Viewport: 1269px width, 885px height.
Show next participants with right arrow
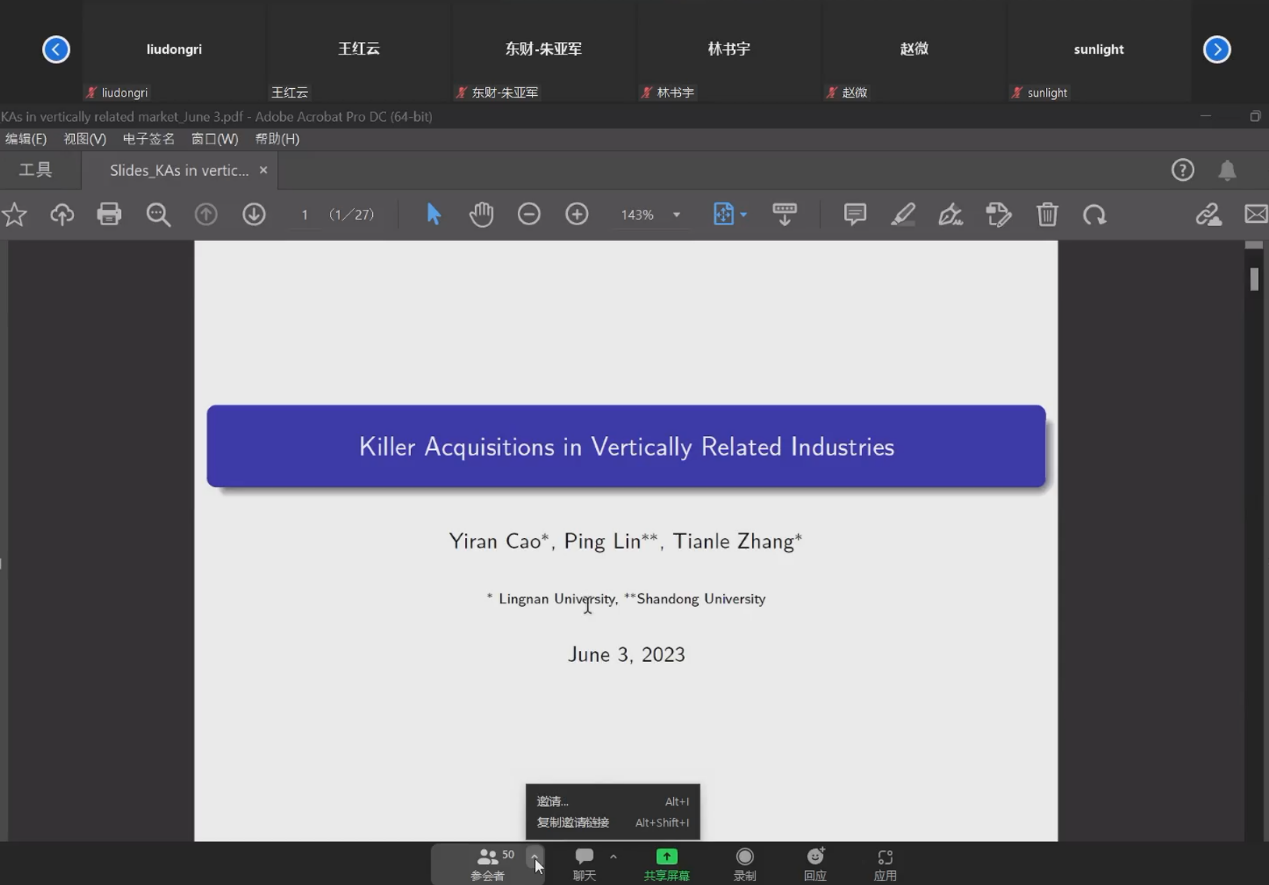(1217, 49)
